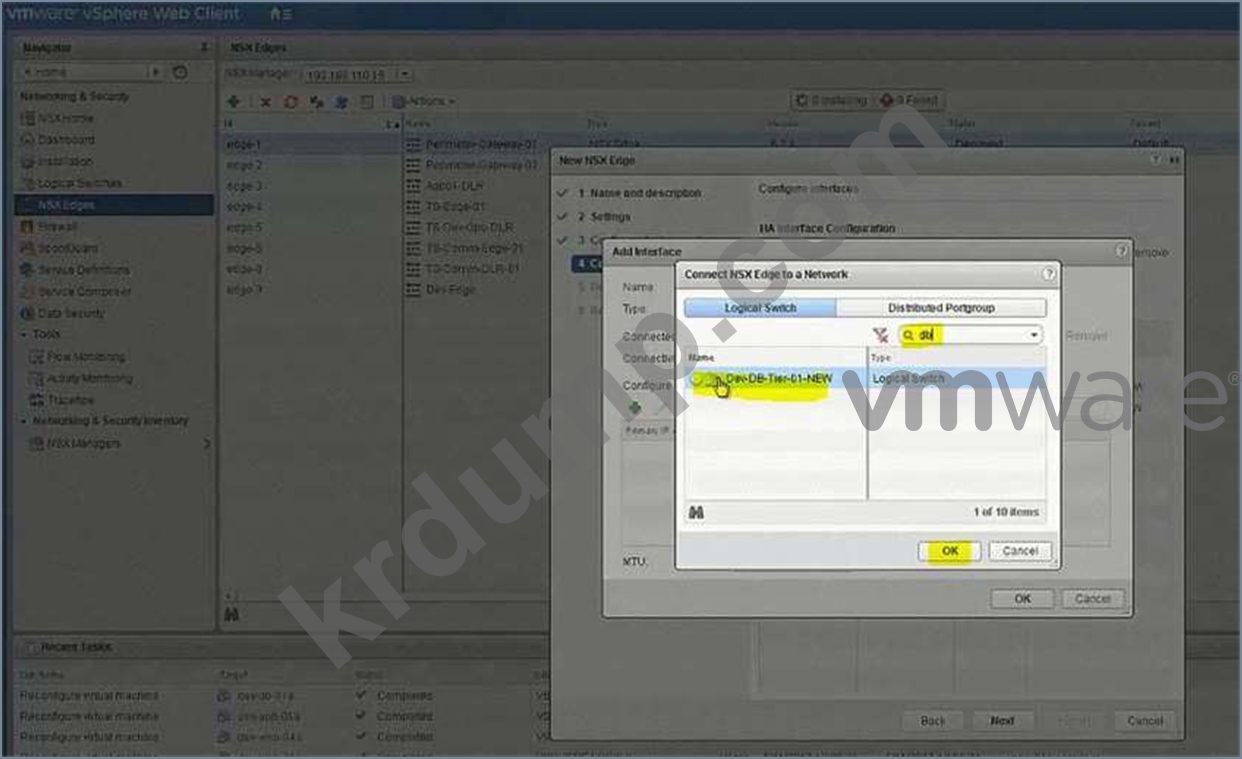The width and height of the screenshot is (1242, 759).
Task: Click the binoculars find icon in network list
Action: 697,512
